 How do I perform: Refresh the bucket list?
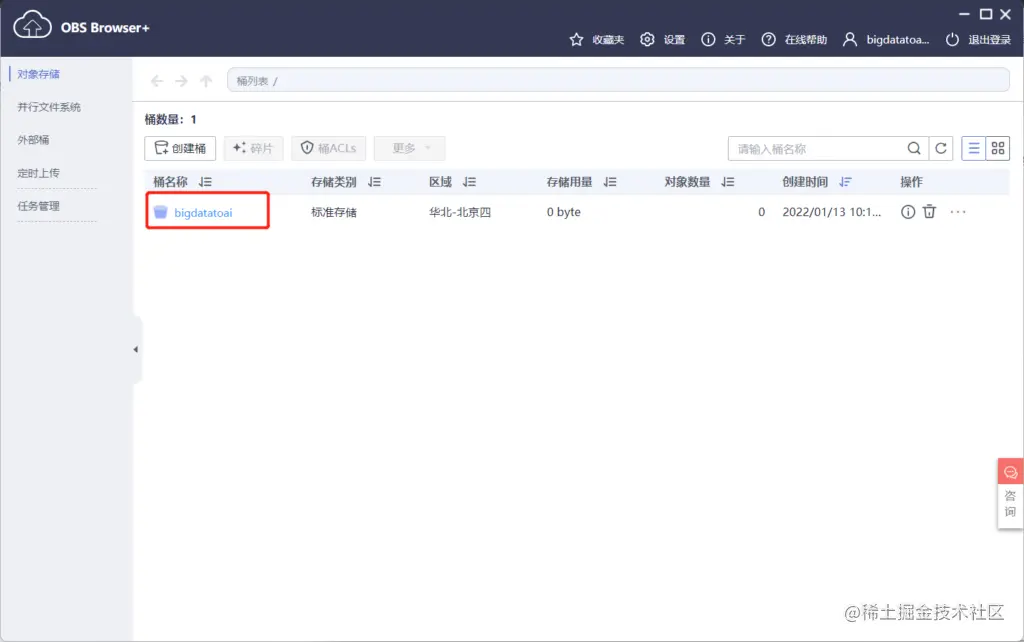940,149
